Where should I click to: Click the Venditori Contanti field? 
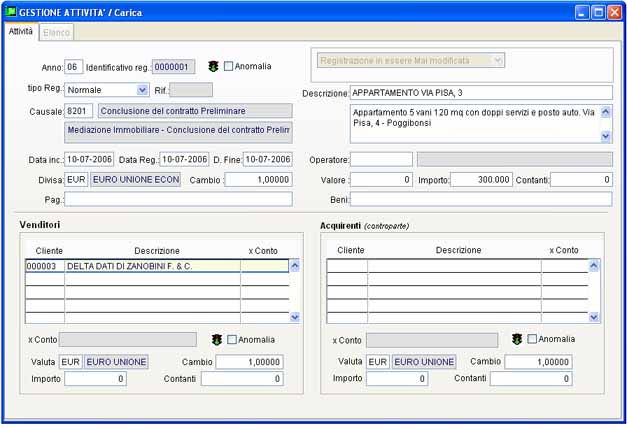(242, 379)
